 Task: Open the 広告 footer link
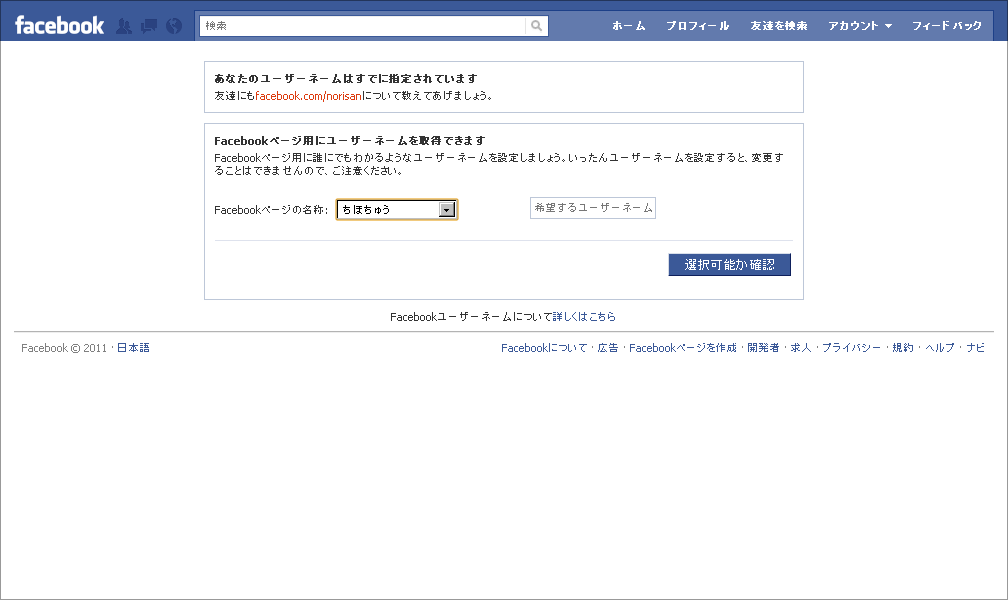pyautogui.click(x=608, y=348)
